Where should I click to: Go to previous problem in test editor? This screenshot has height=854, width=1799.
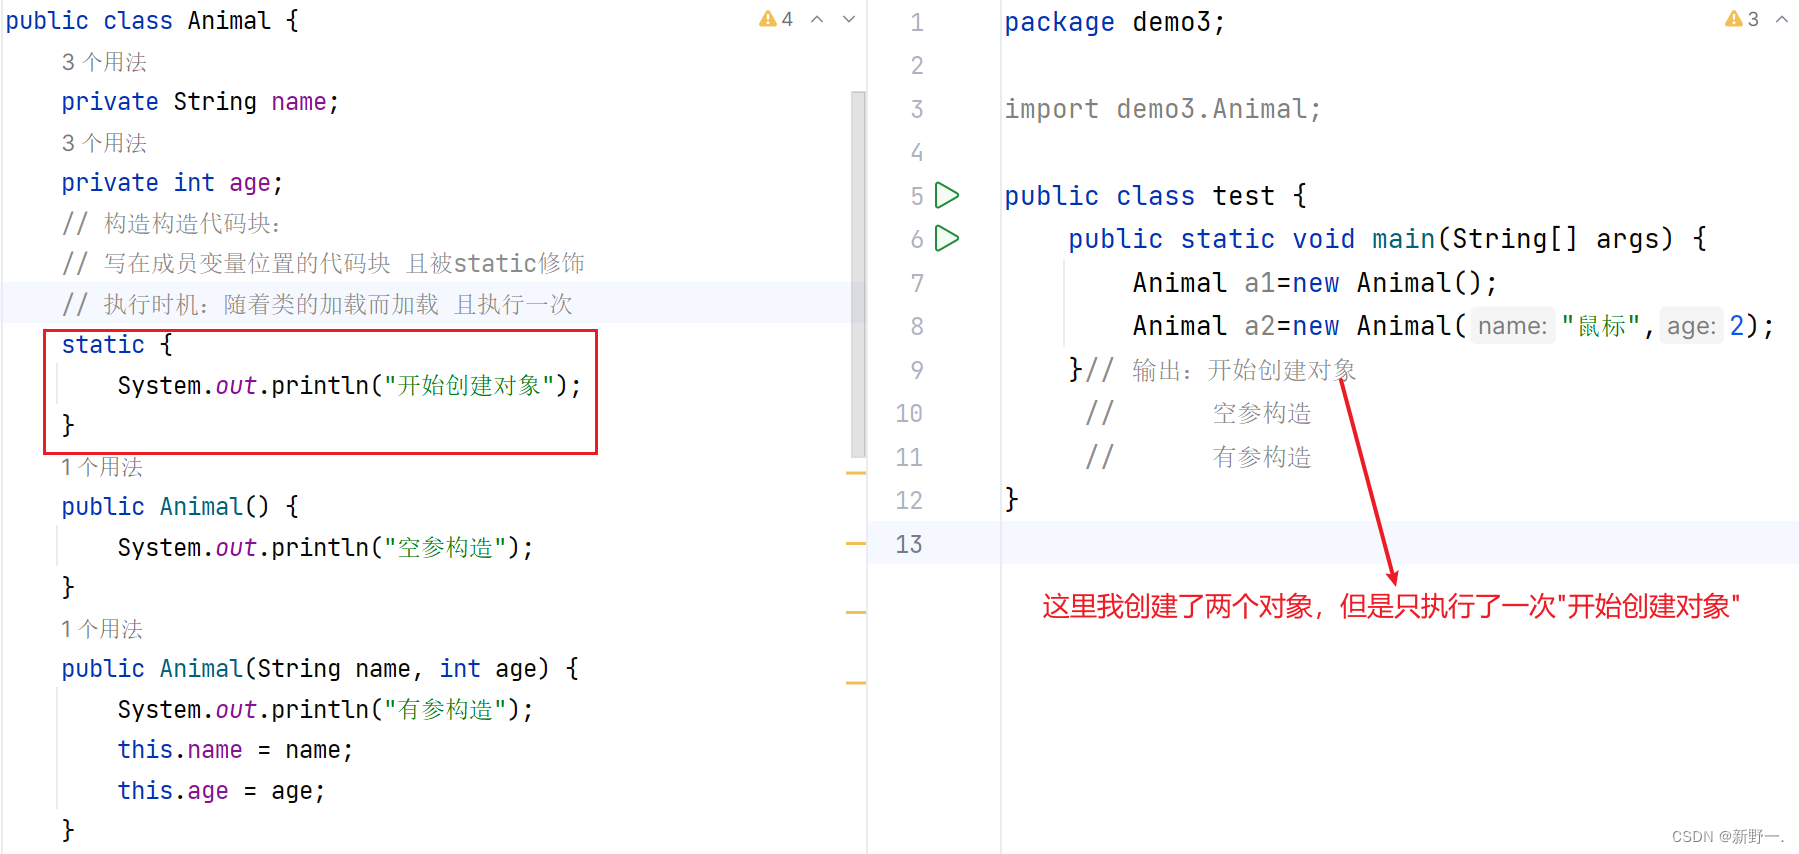coord(1782,19)
